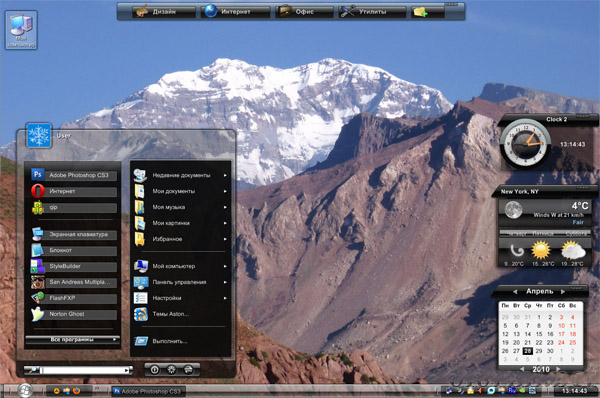Go to previous year in calendar widget

(x=522, y=369)
